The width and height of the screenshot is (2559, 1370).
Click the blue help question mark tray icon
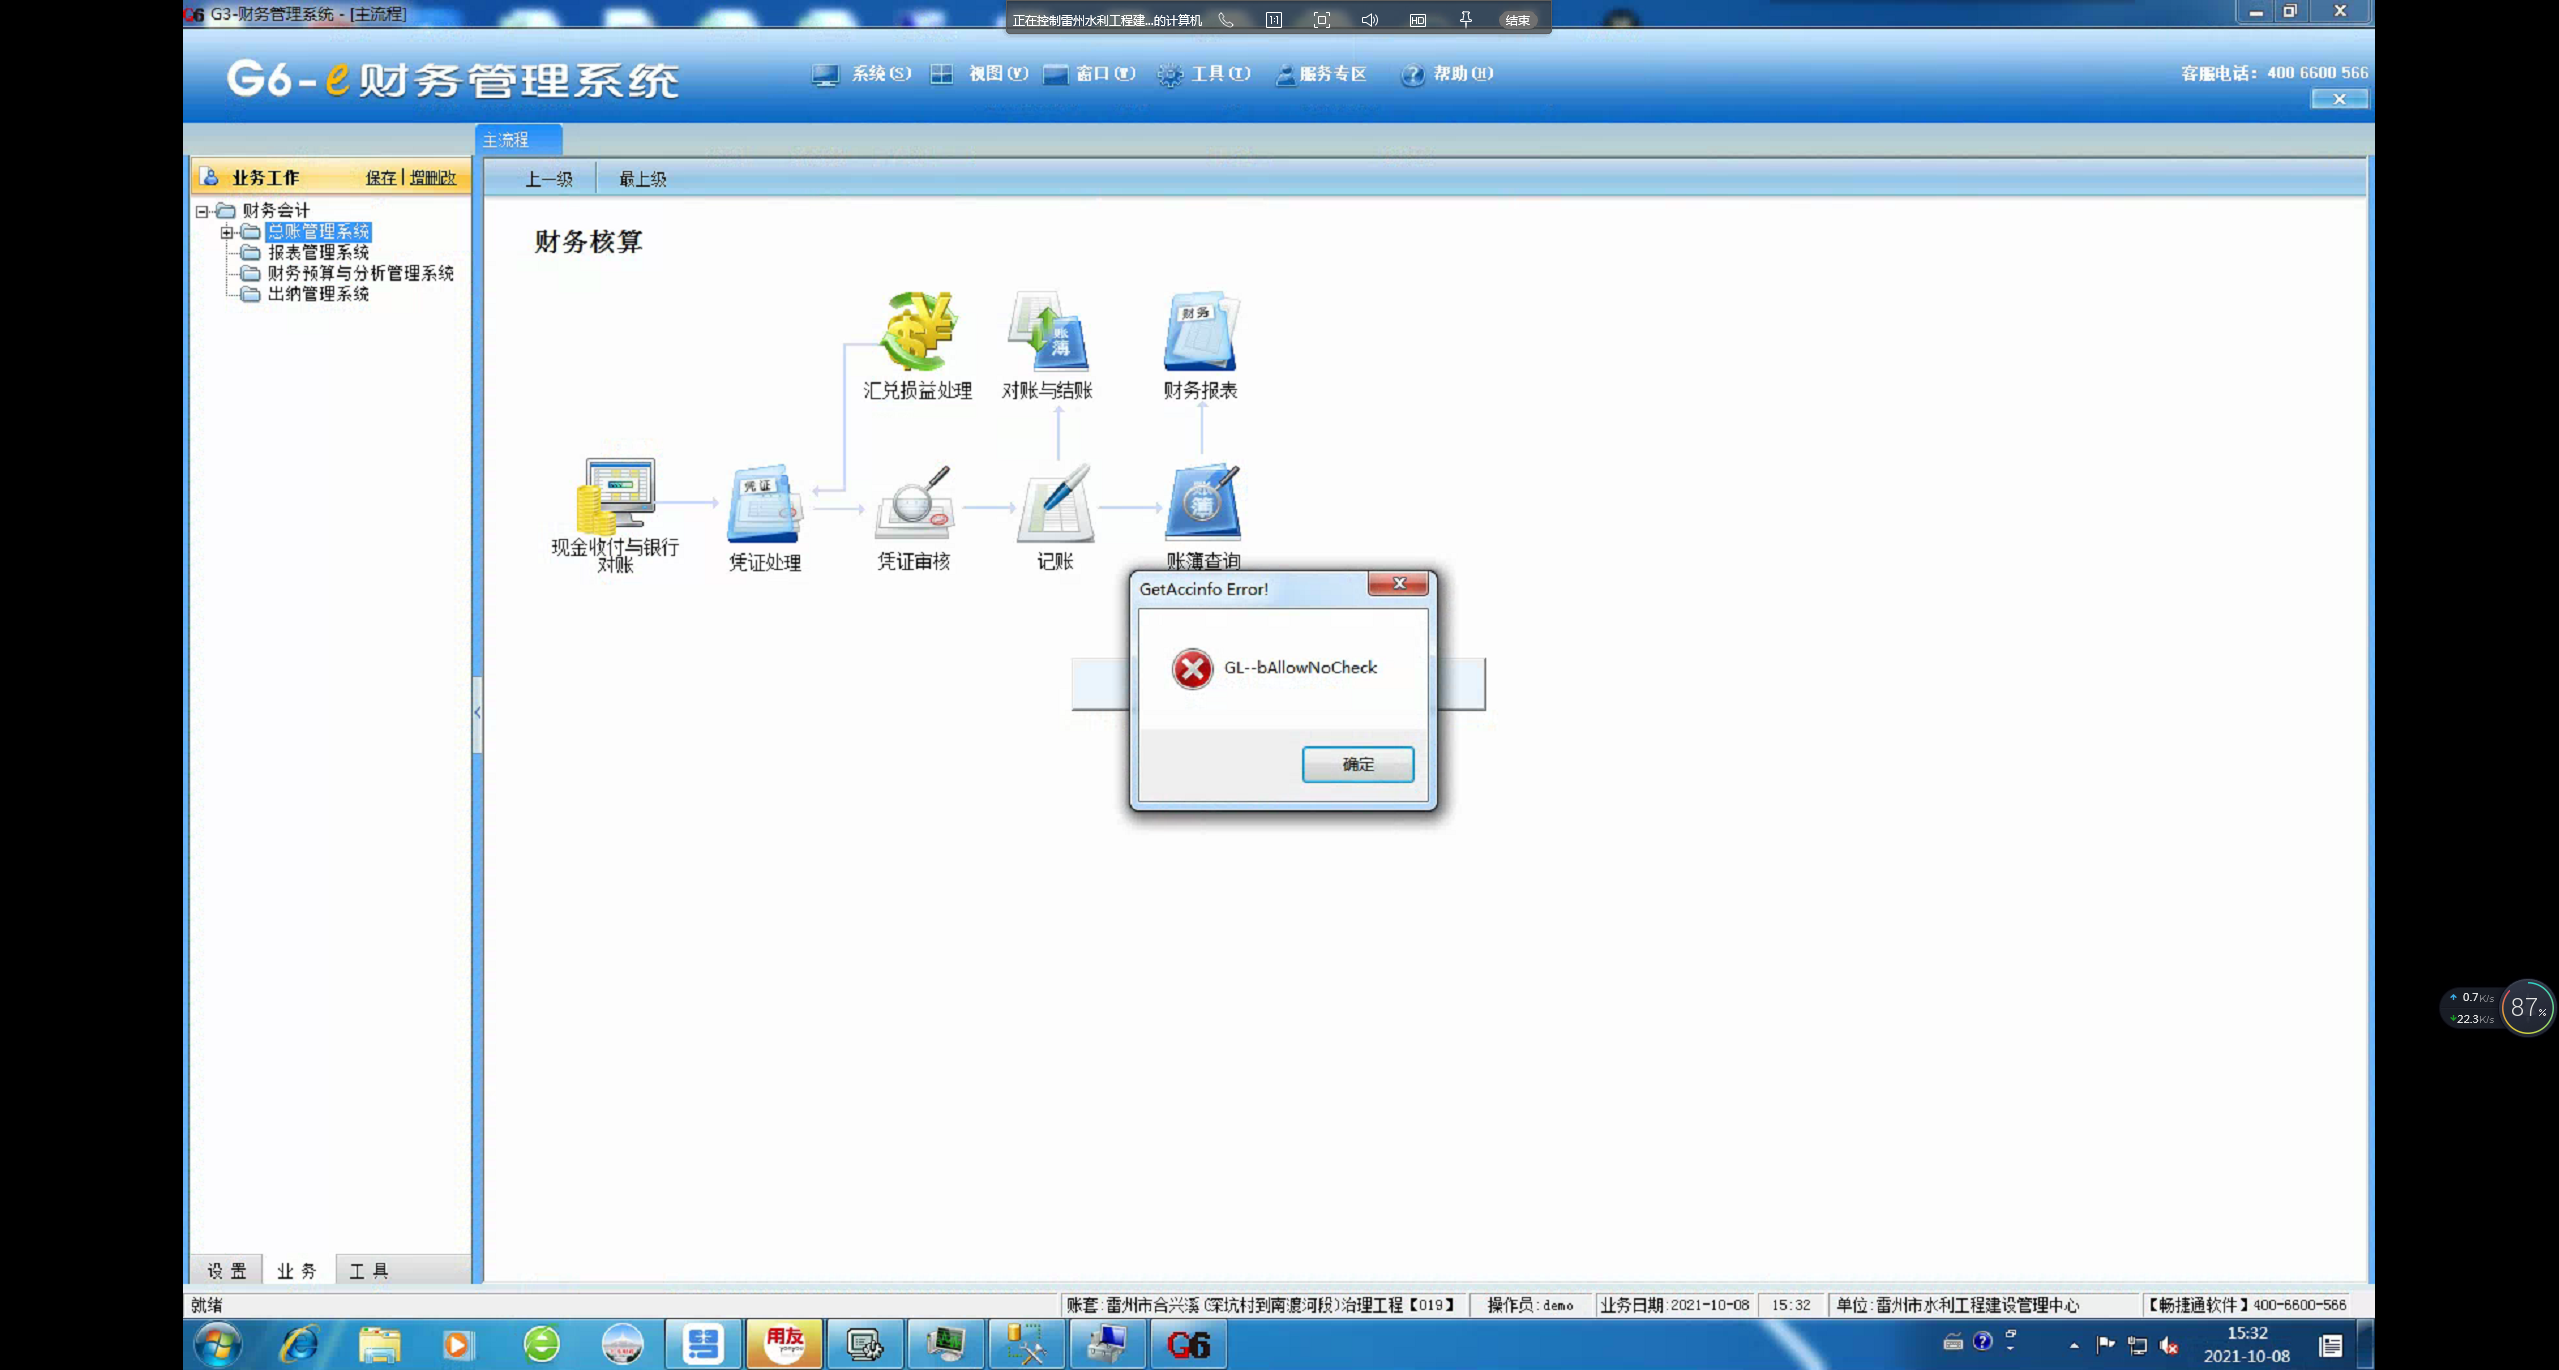(1983, 1342)
